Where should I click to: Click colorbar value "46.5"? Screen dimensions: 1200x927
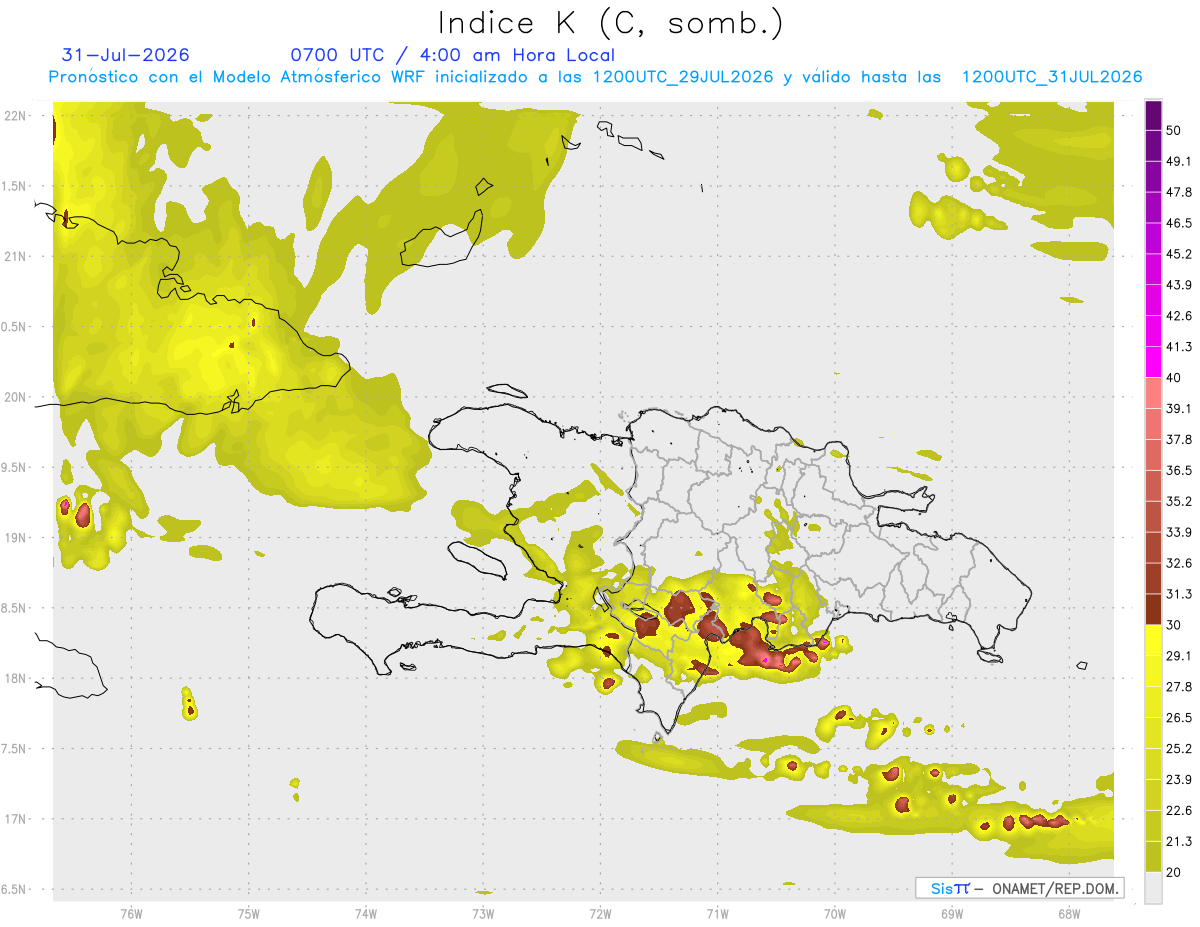tap(1180, 223)
